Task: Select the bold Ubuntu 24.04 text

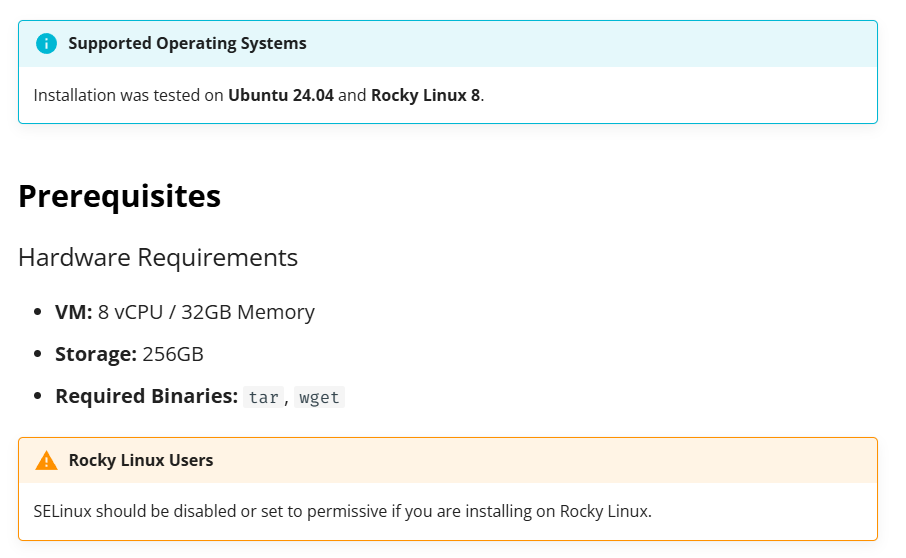Action: click(280, 96)
